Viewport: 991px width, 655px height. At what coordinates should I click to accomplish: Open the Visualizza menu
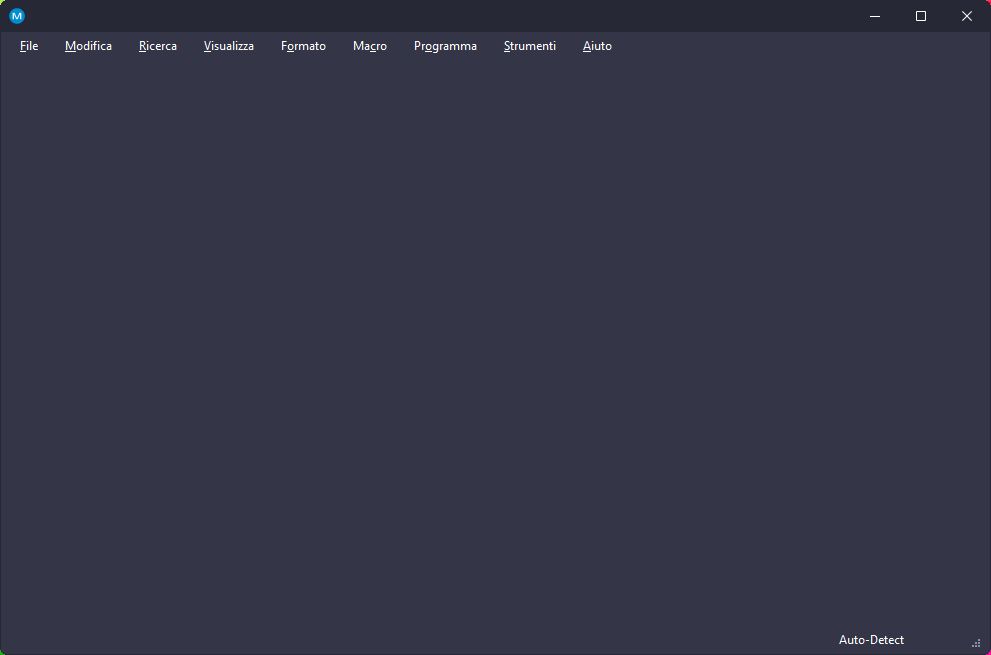coord(229,46)
